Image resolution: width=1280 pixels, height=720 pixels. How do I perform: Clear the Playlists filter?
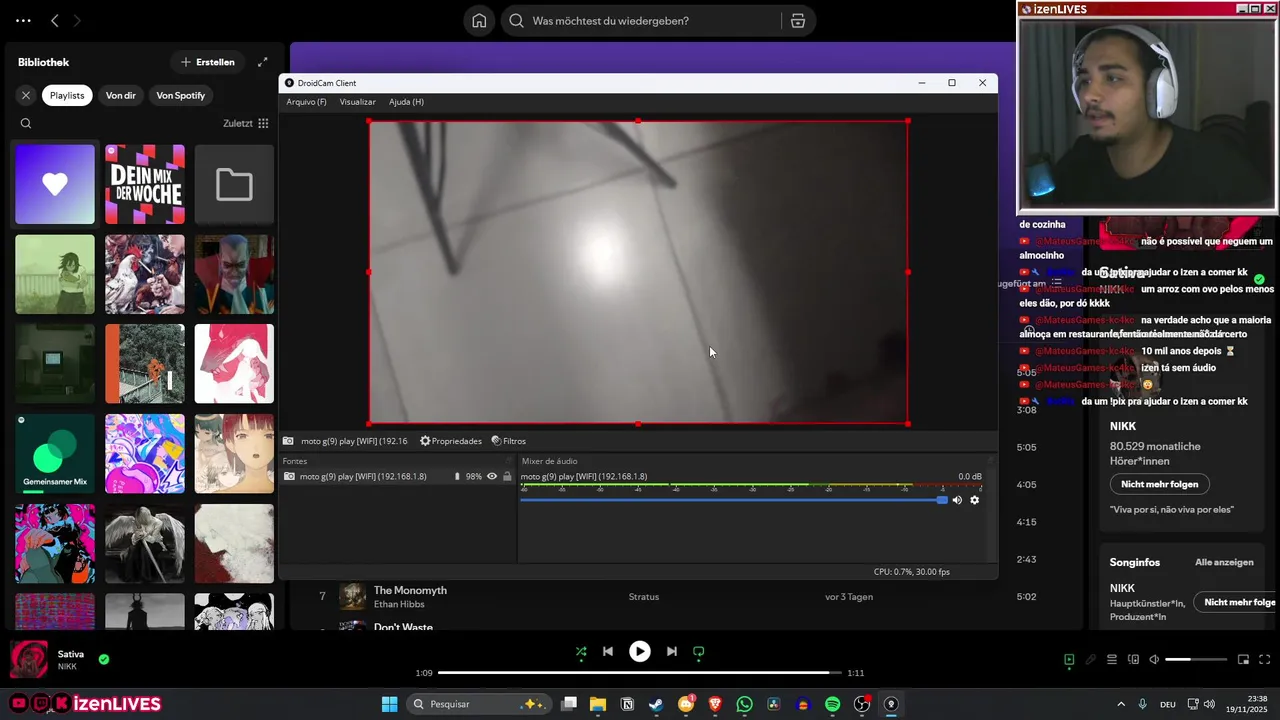coord(26,95)
